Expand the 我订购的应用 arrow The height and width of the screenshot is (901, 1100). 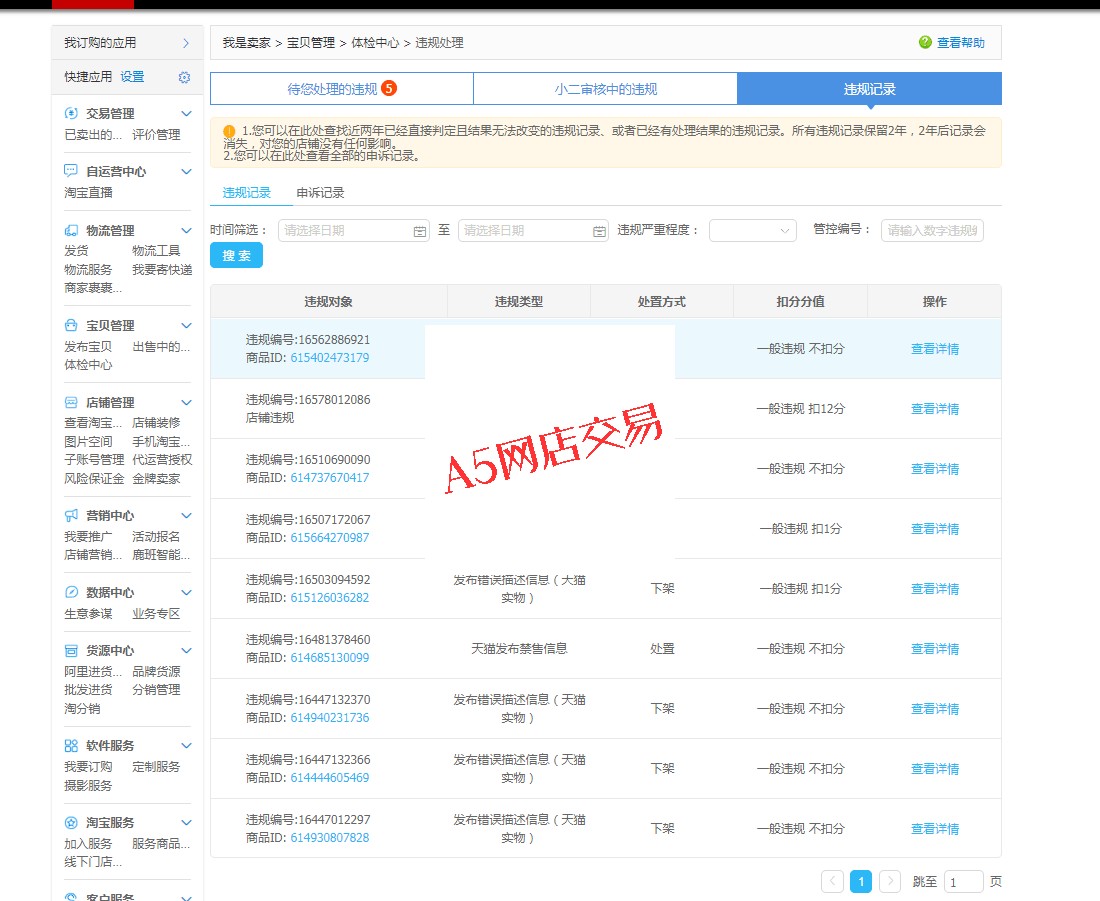186,43
